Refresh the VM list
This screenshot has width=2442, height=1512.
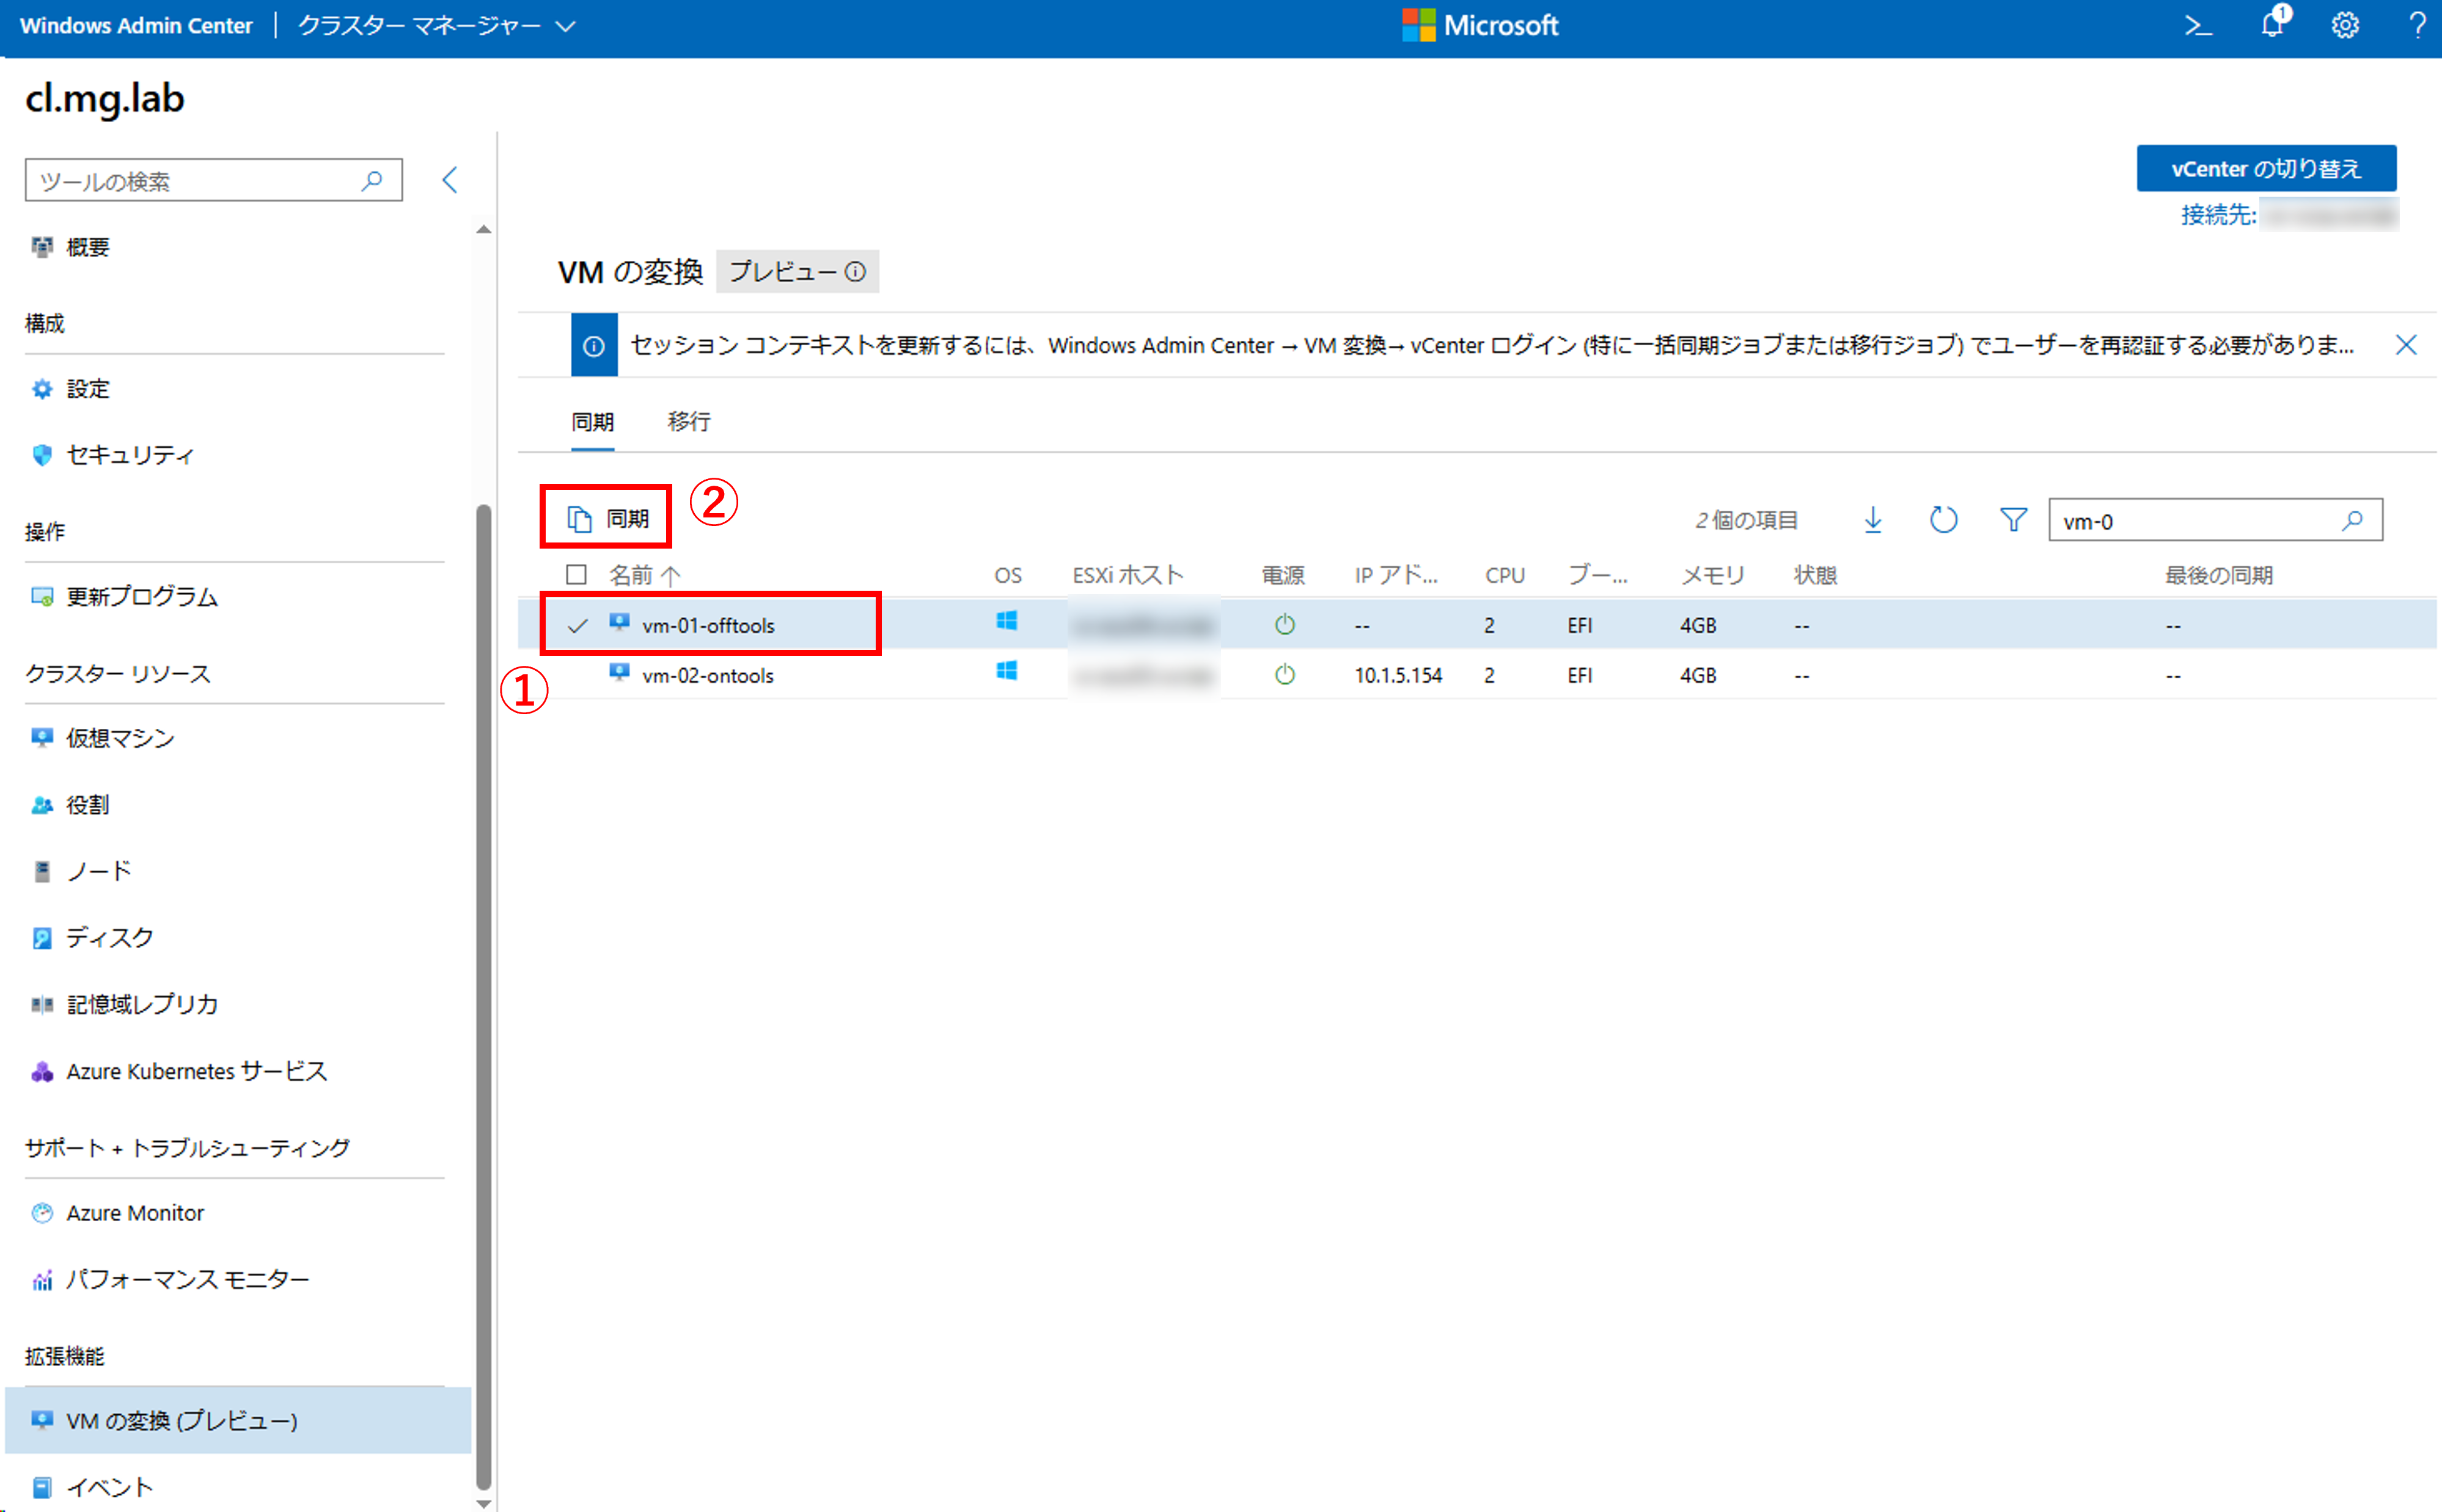pos(1943,520)
